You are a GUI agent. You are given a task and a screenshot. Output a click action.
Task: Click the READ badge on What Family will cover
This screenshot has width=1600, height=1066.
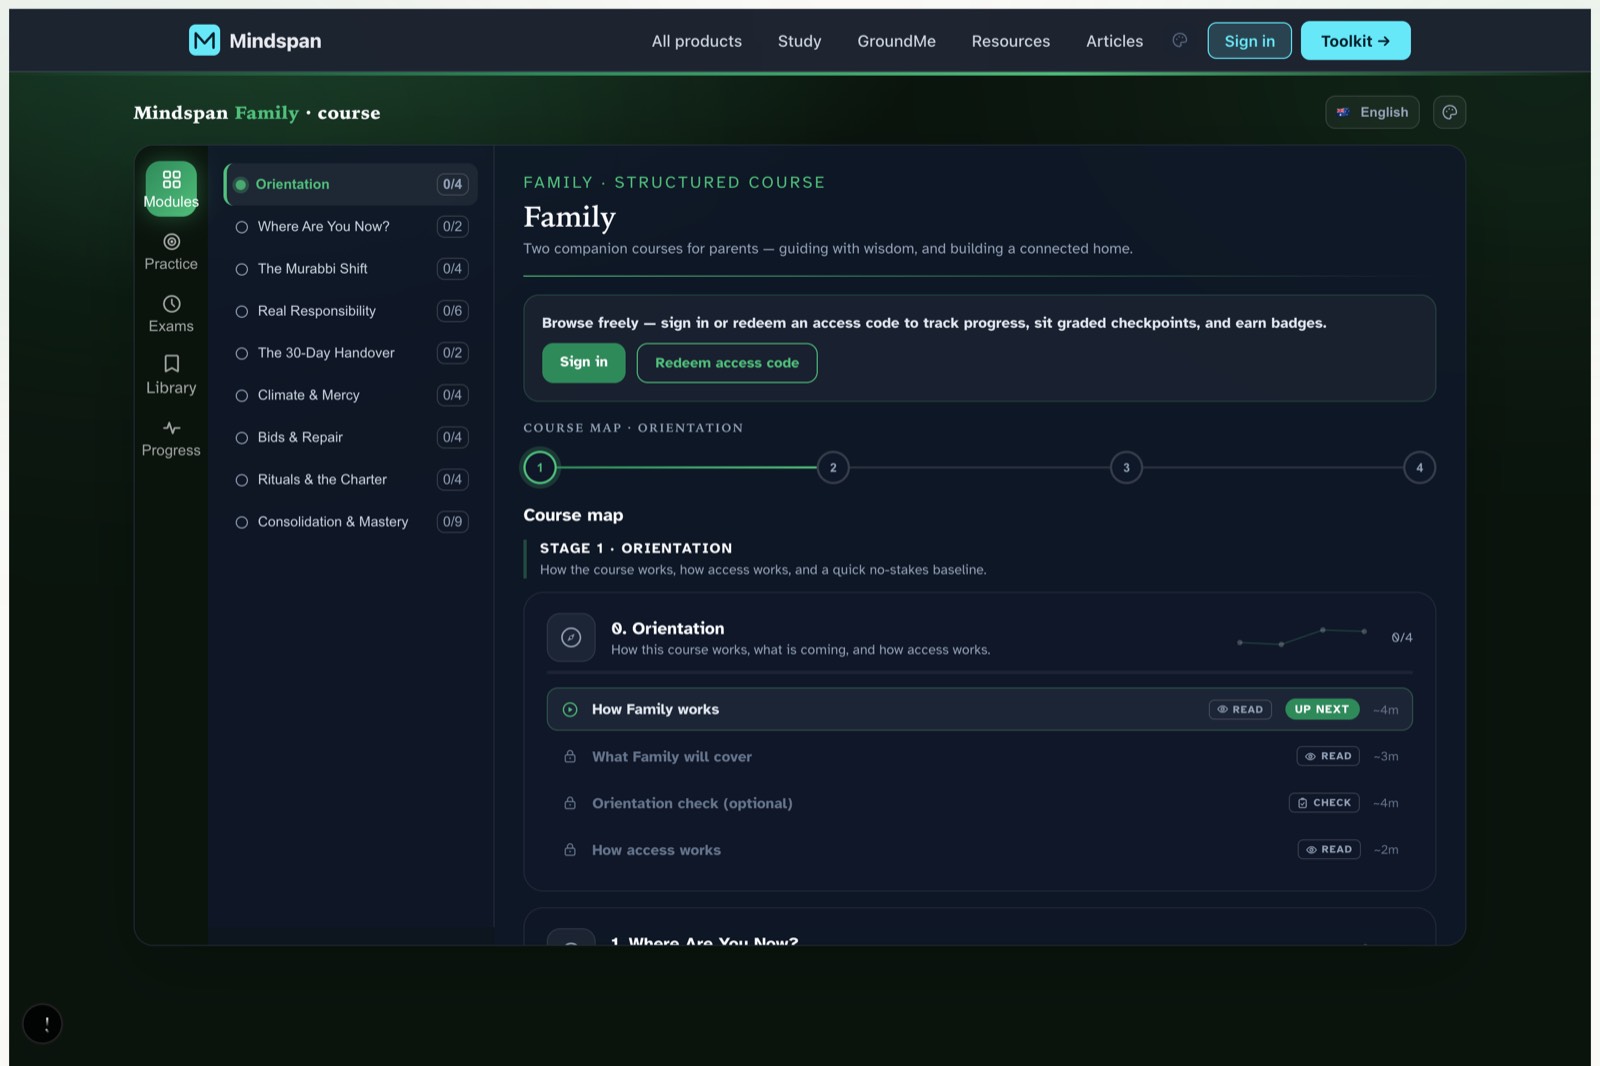coord(1328,756)
